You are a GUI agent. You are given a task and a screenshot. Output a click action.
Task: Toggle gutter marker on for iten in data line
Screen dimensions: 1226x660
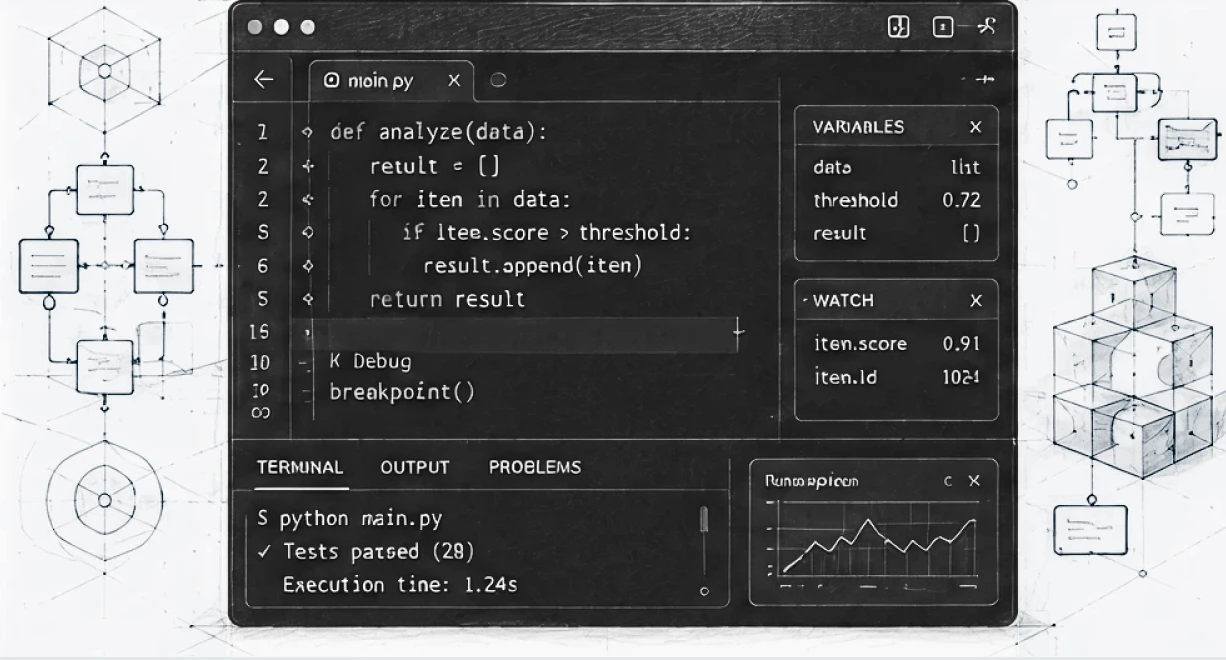point(308,199)
